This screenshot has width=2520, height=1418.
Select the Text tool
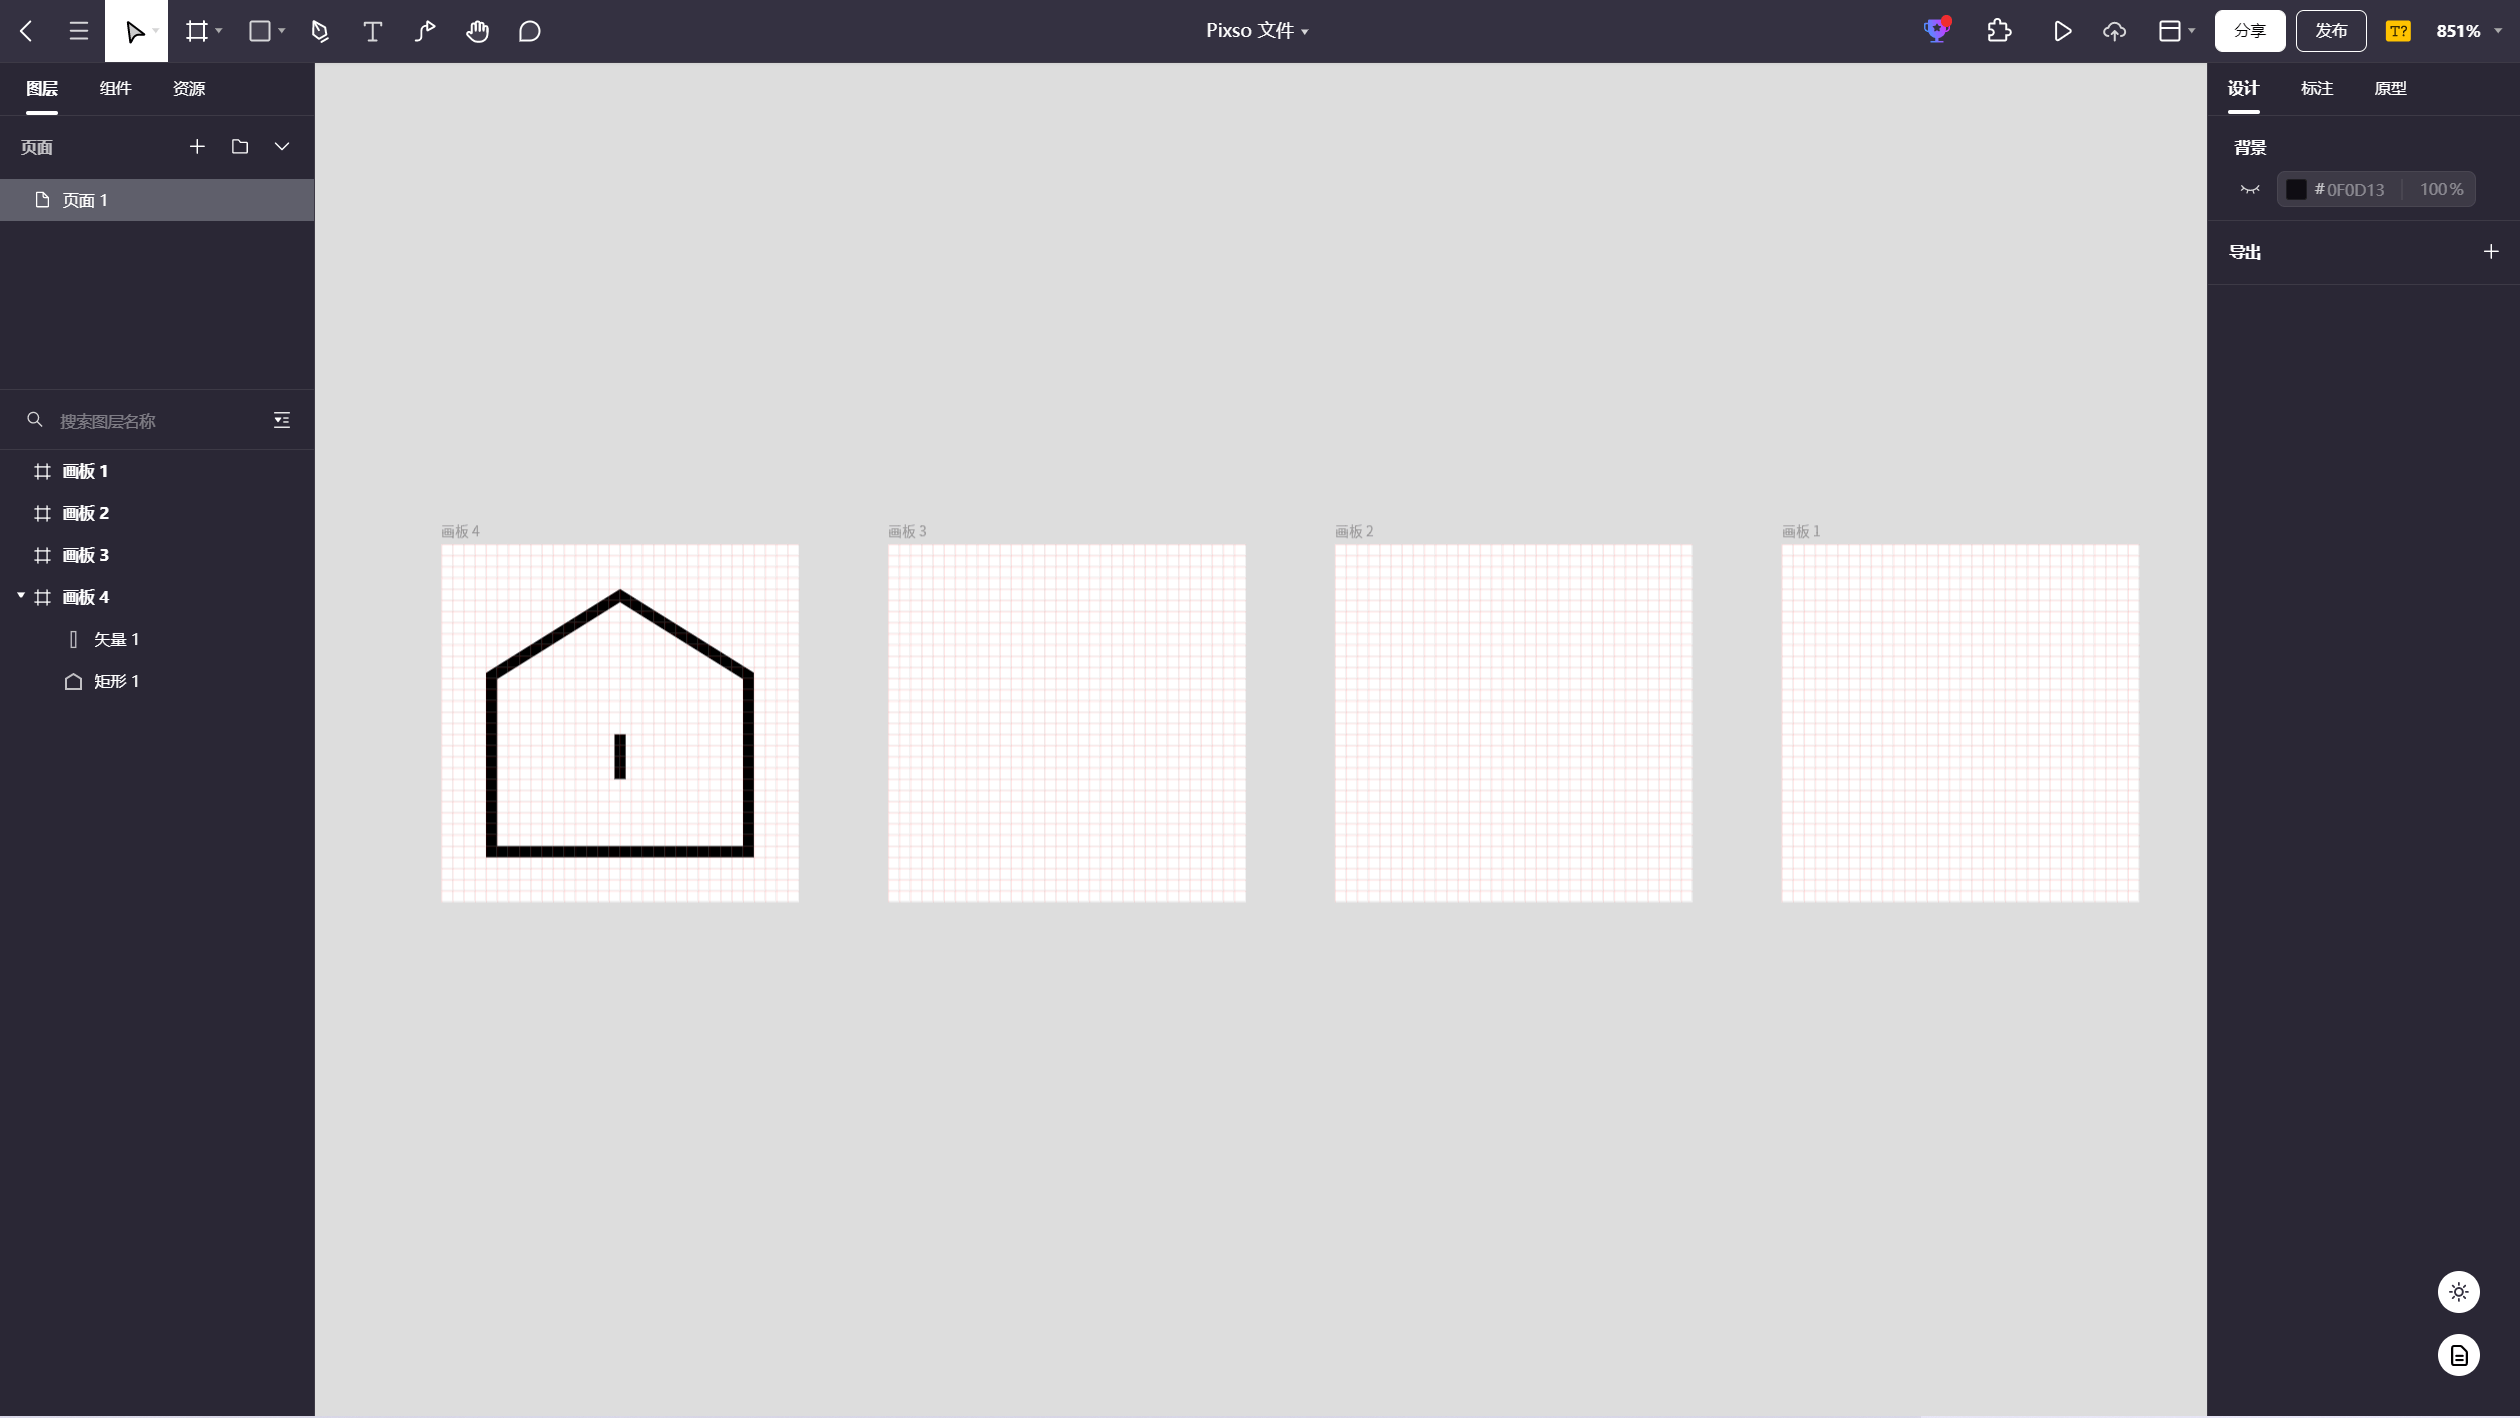tap(372, 31)
